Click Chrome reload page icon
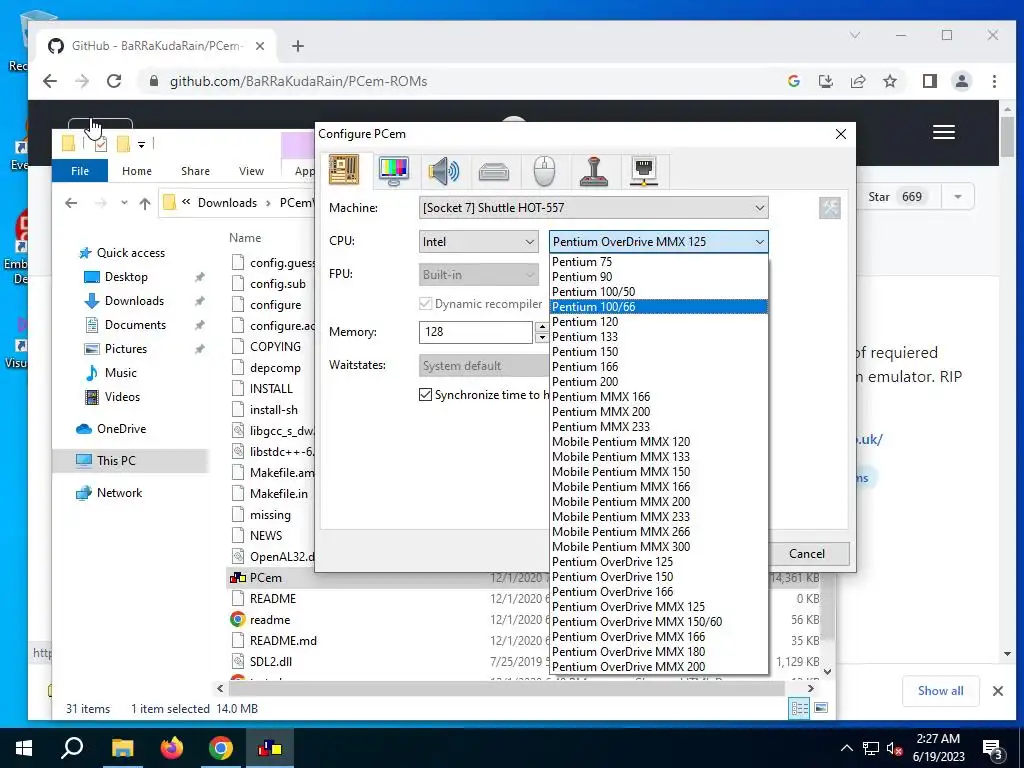Image resolution: width=1024 pixels, height=768 pixels. pyautogui.click(x=114, y=81)
